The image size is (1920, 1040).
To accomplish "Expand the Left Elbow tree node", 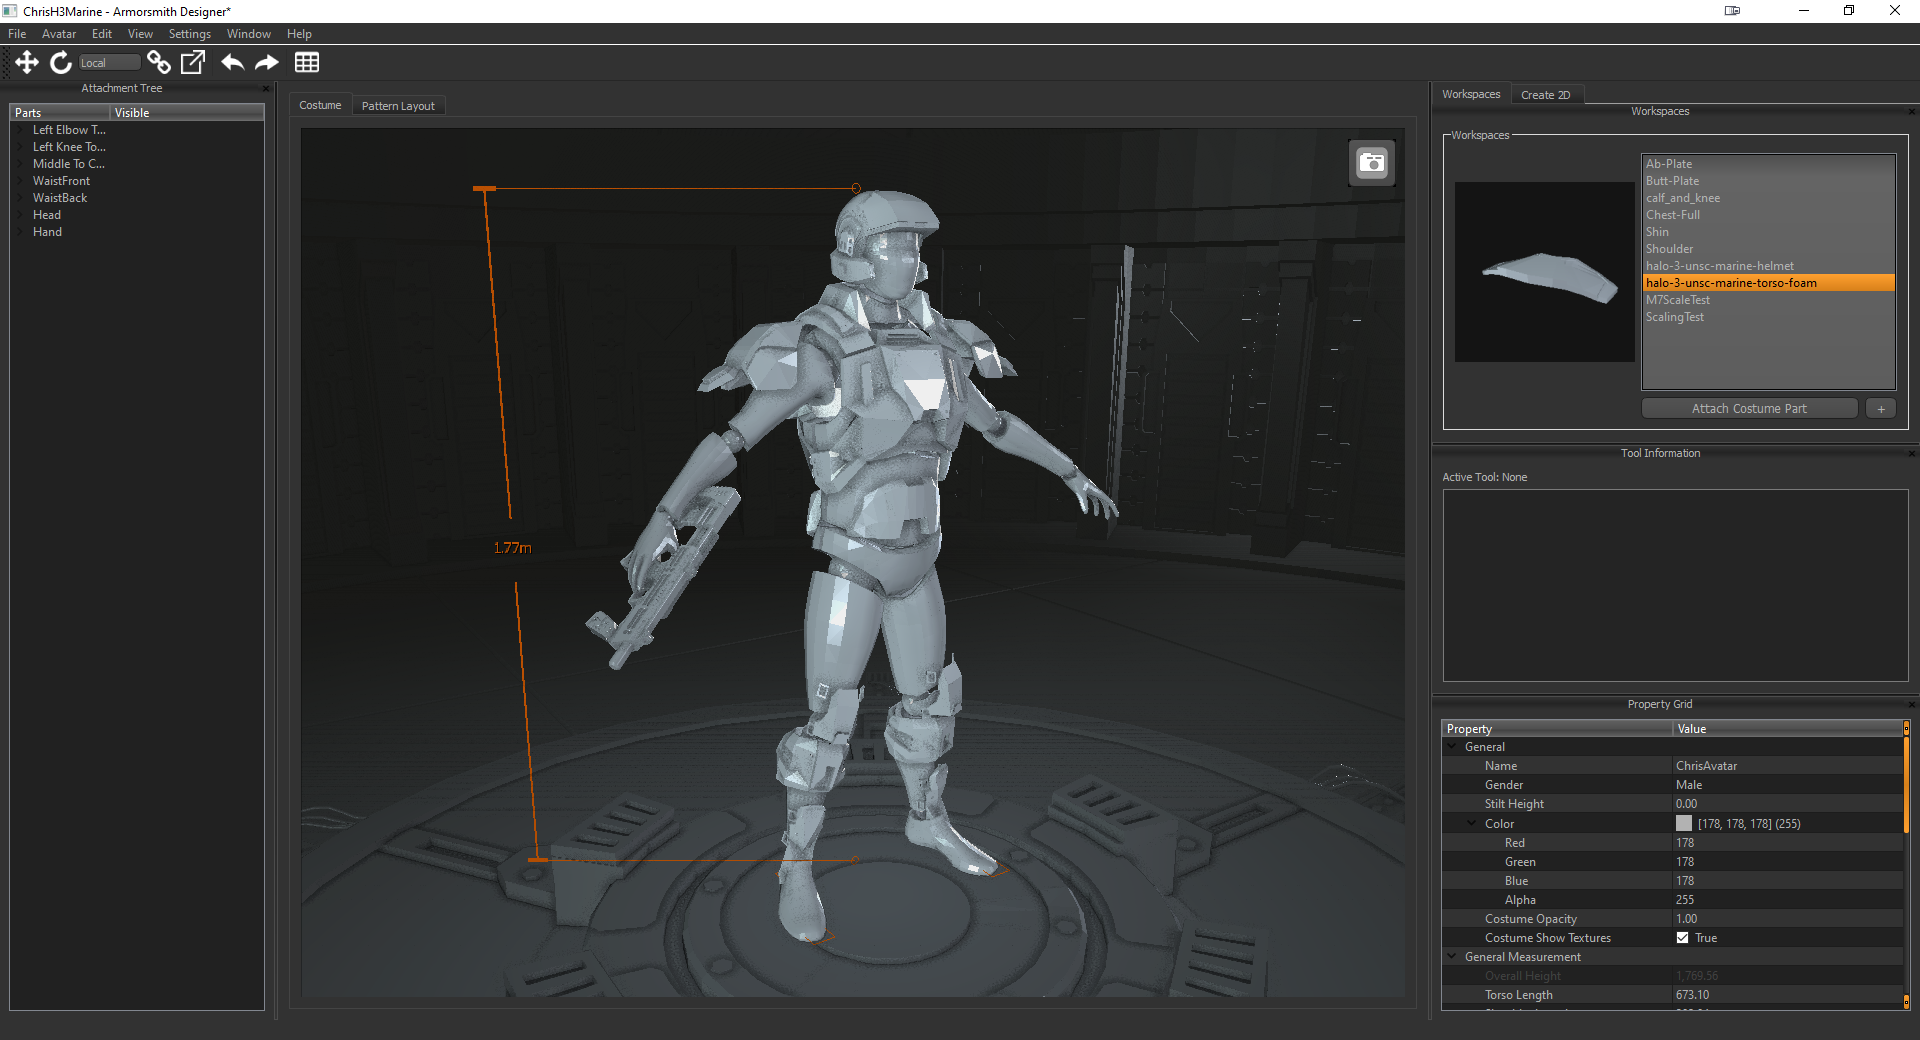I will click(21, 130).
